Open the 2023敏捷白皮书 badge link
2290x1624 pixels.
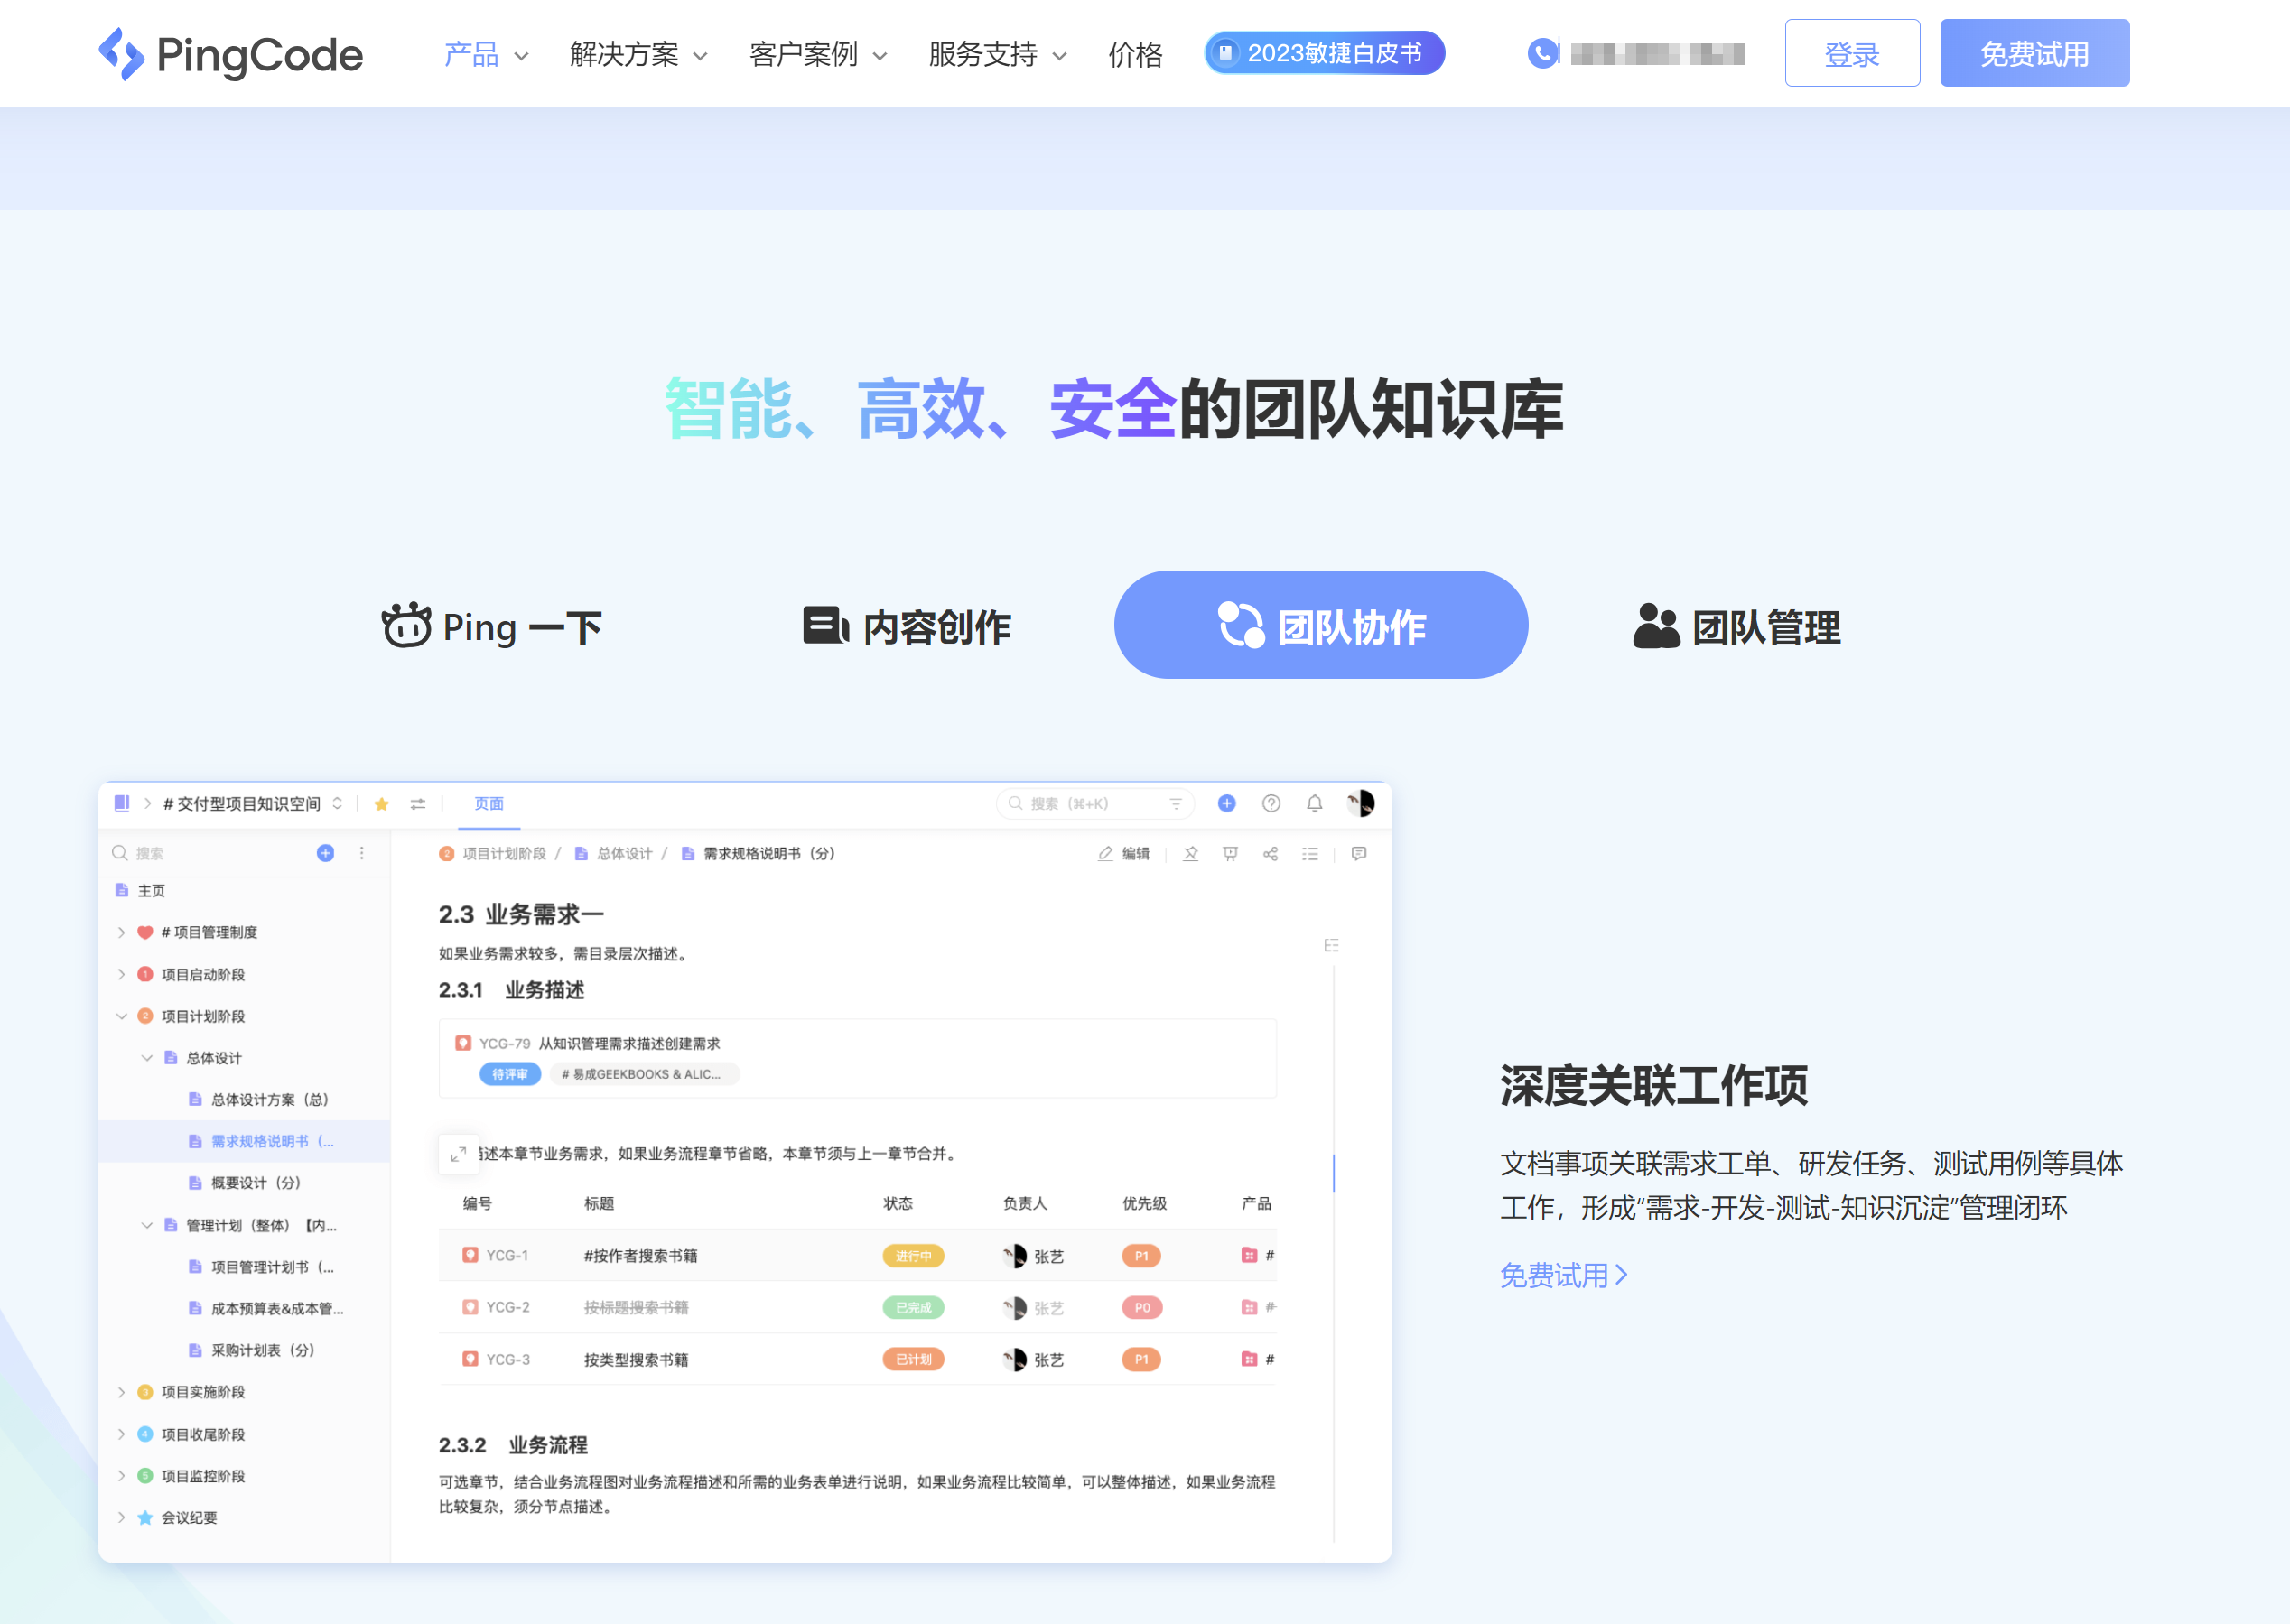tap(1324, 53)
